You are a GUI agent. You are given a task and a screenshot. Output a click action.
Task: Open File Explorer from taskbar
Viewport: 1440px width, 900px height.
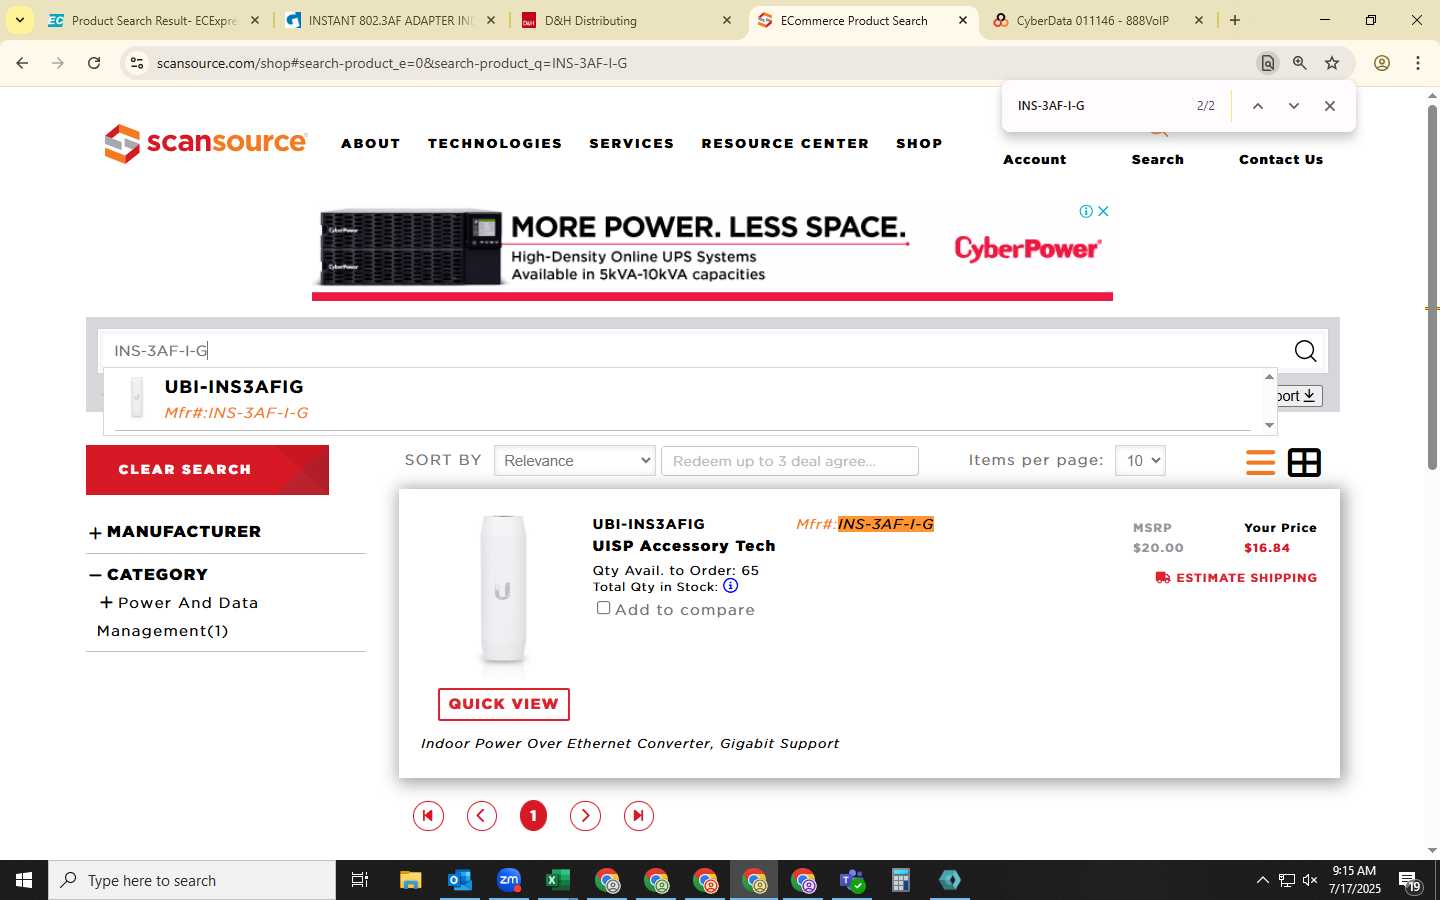[411, 880]
